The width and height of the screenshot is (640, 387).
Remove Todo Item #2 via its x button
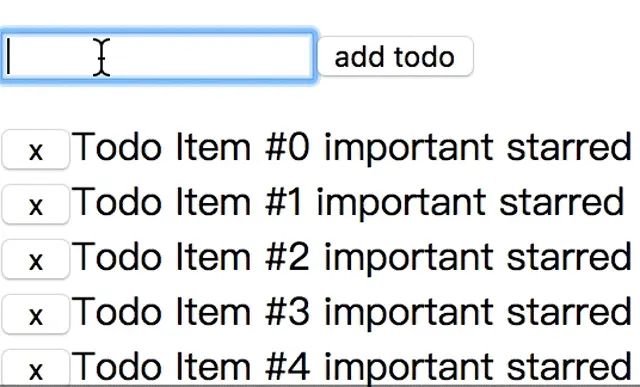[36, 259]
